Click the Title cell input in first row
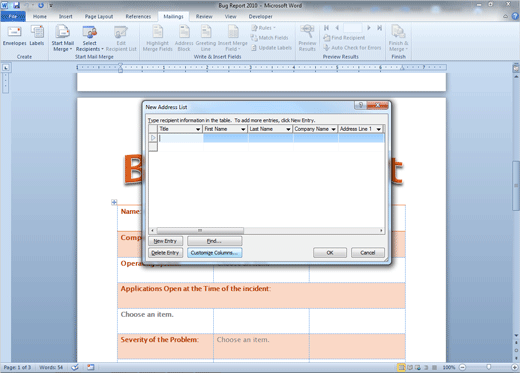This screenshot has height=373, width=520. coord(180,138)
